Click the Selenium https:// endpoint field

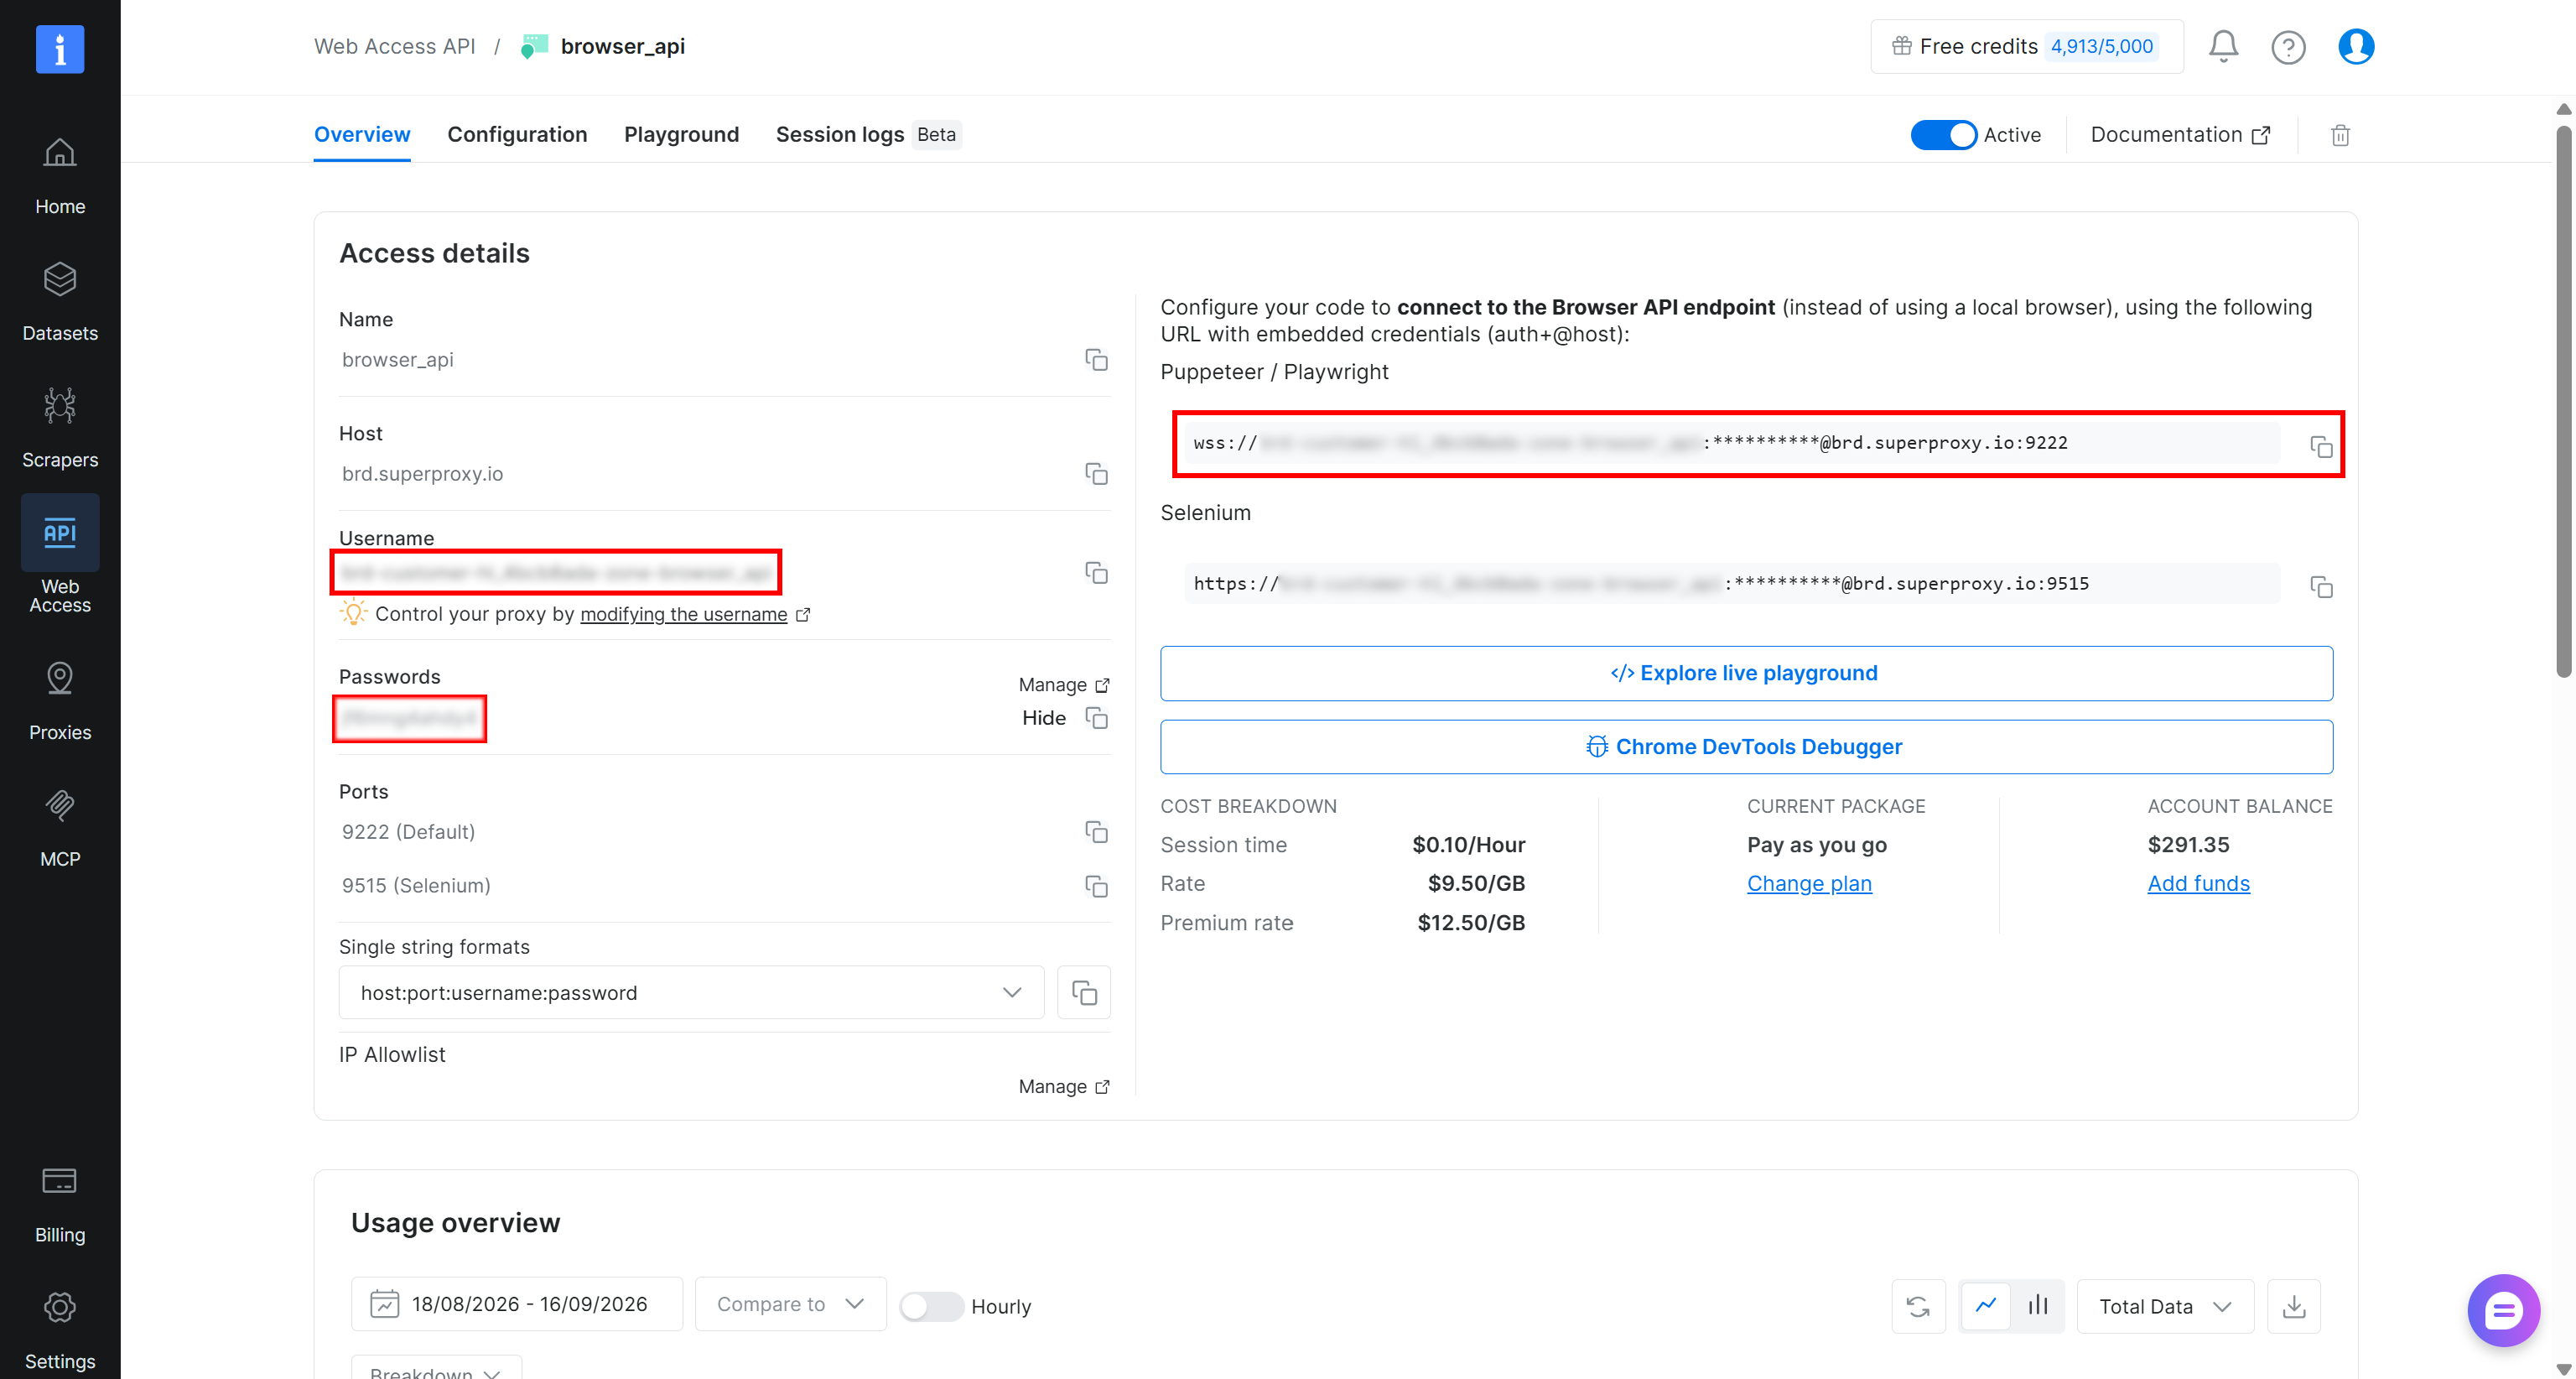click(x=1733, y=584)
